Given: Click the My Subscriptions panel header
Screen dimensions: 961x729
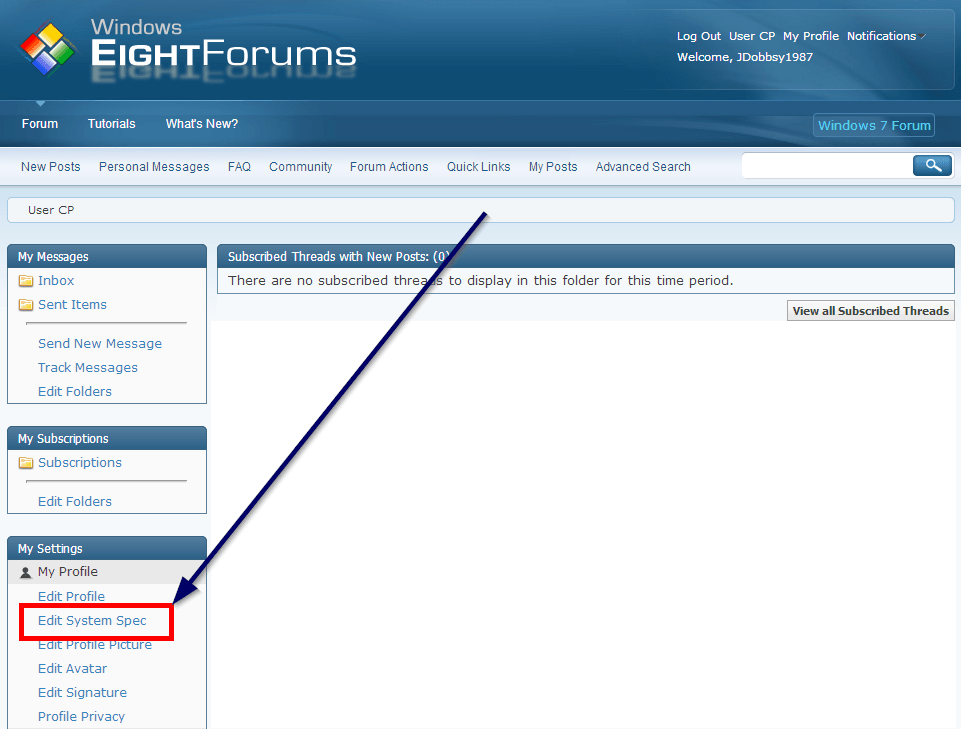Looking at the screenshot, I should coord(107,438).
